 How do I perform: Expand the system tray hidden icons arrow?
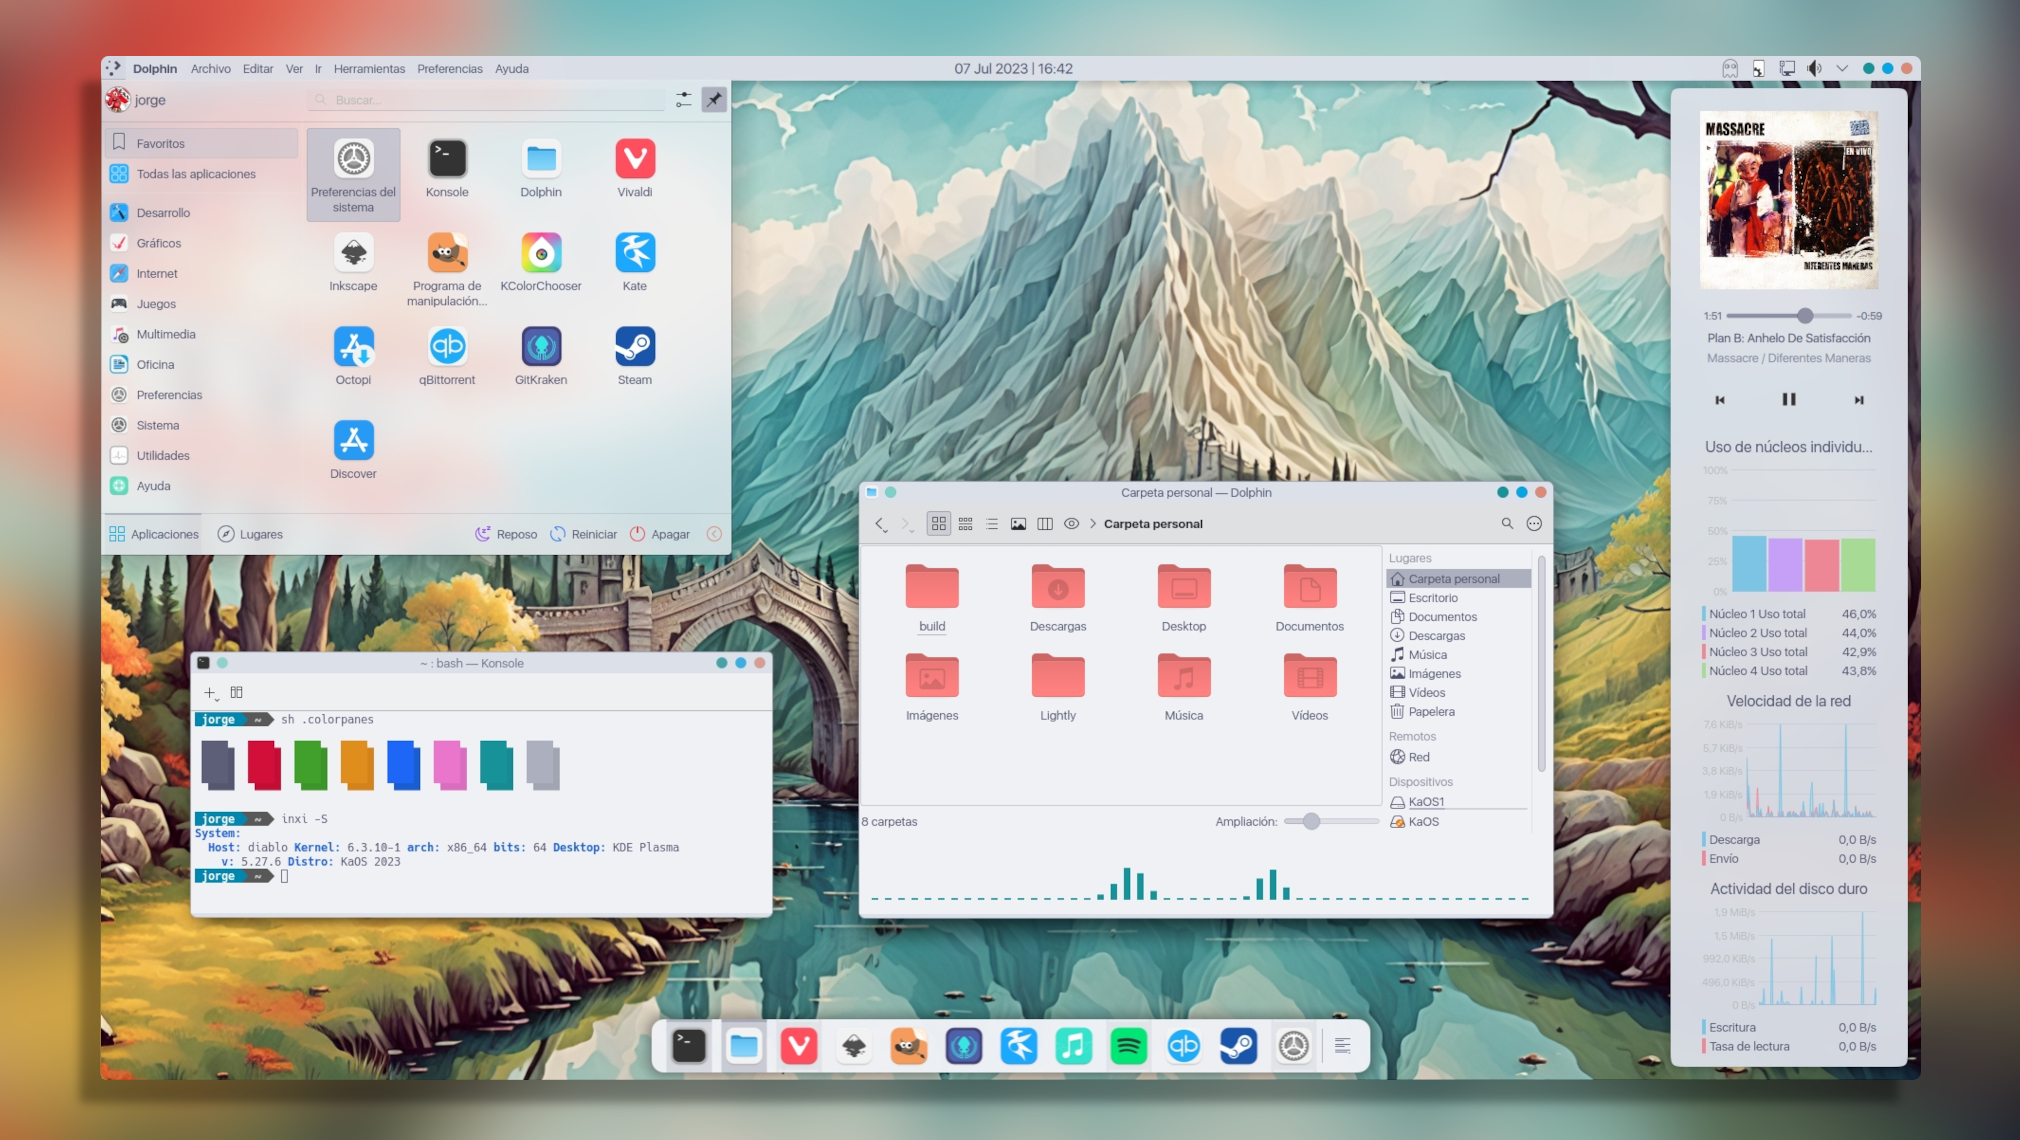click(1842, 69)
